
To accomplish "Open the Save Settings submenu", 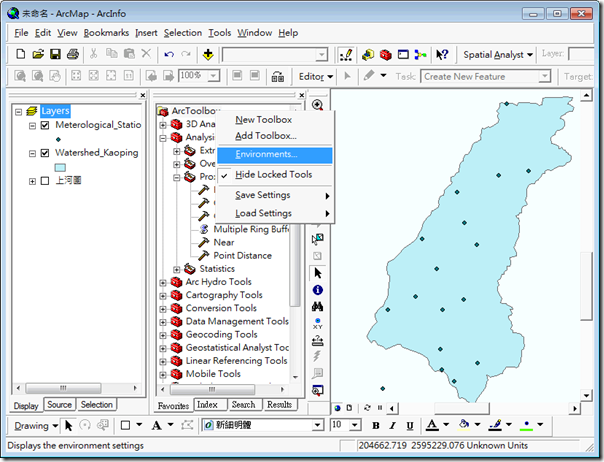I will (x=274, y=195).
